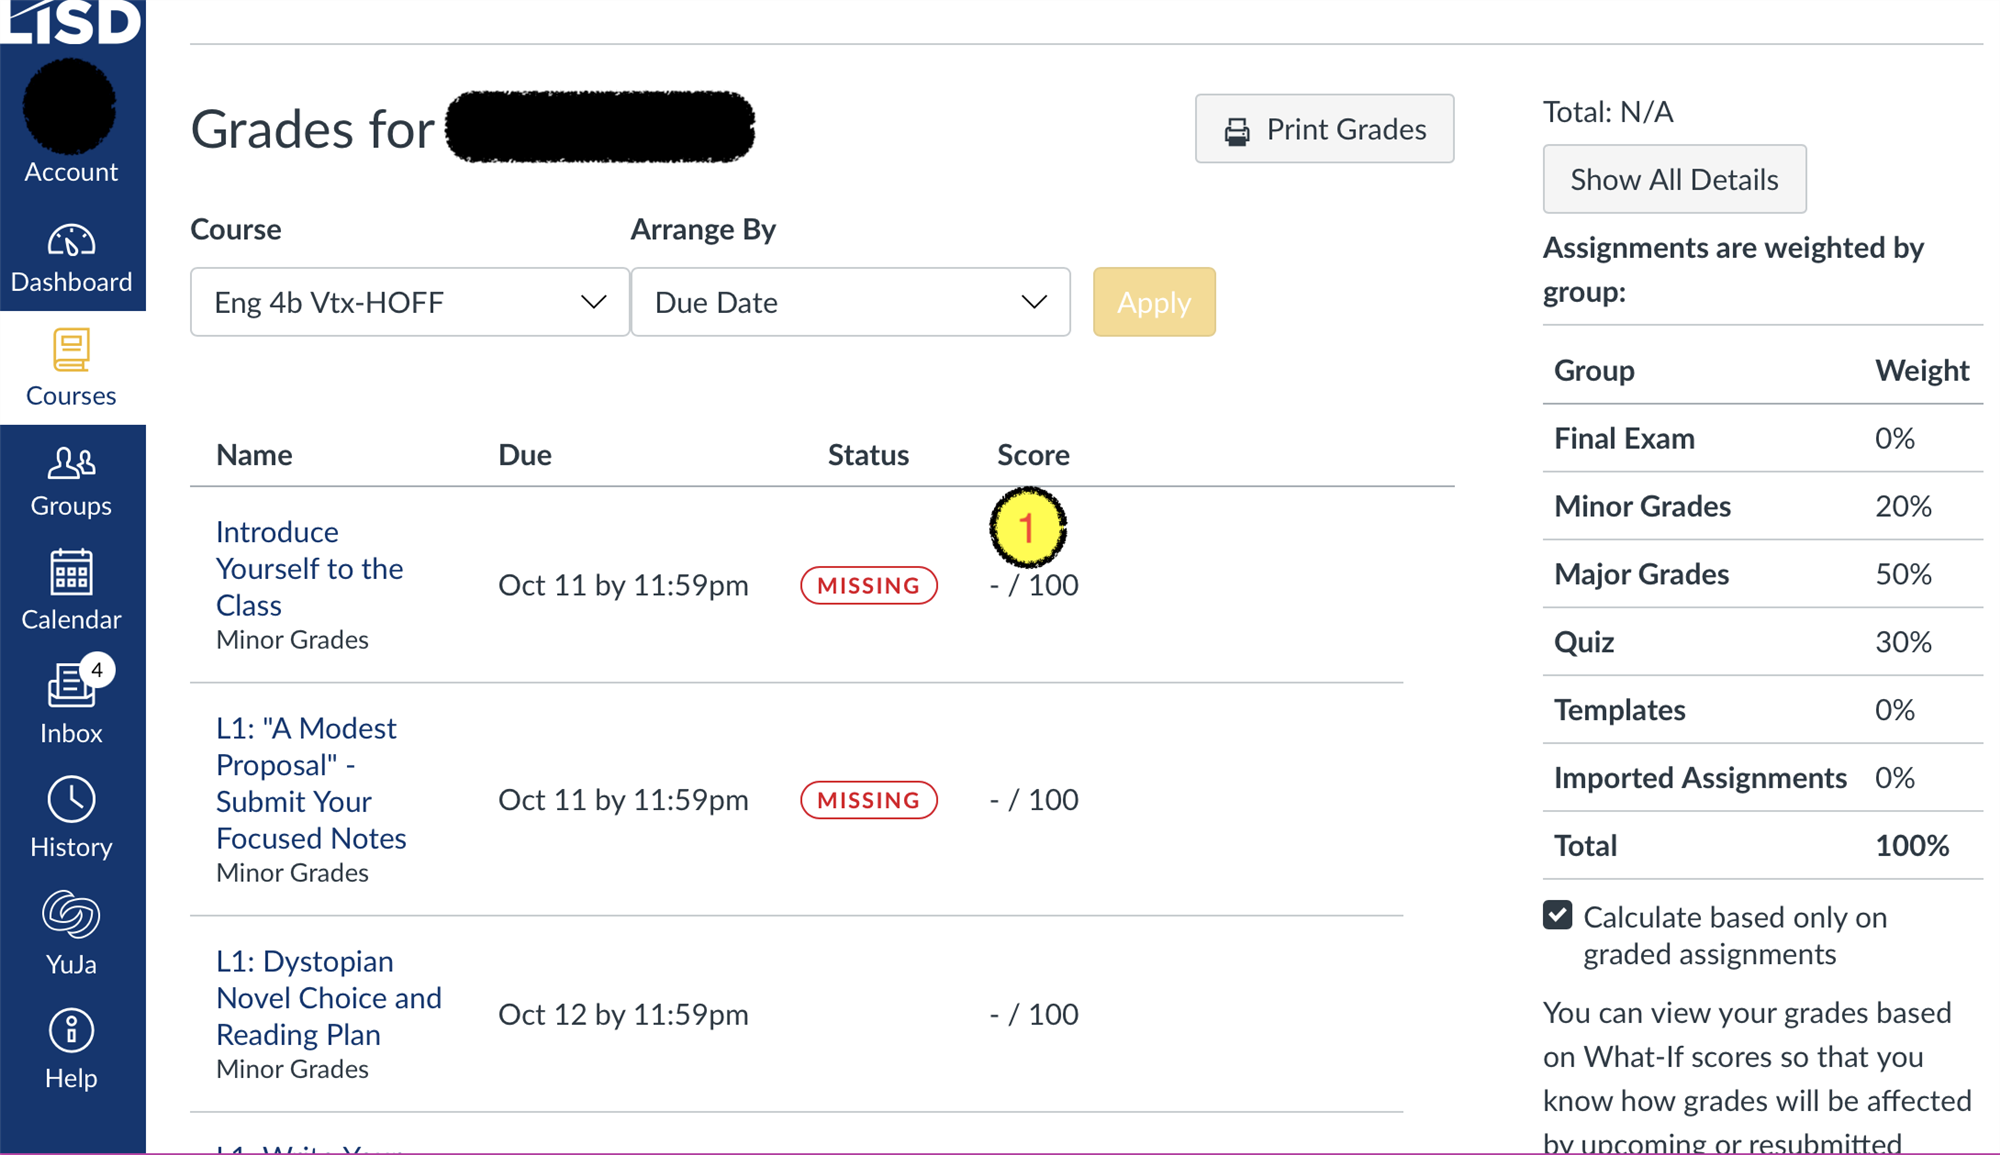
Task: Click the Templates group row
Action: [1763, 710]
